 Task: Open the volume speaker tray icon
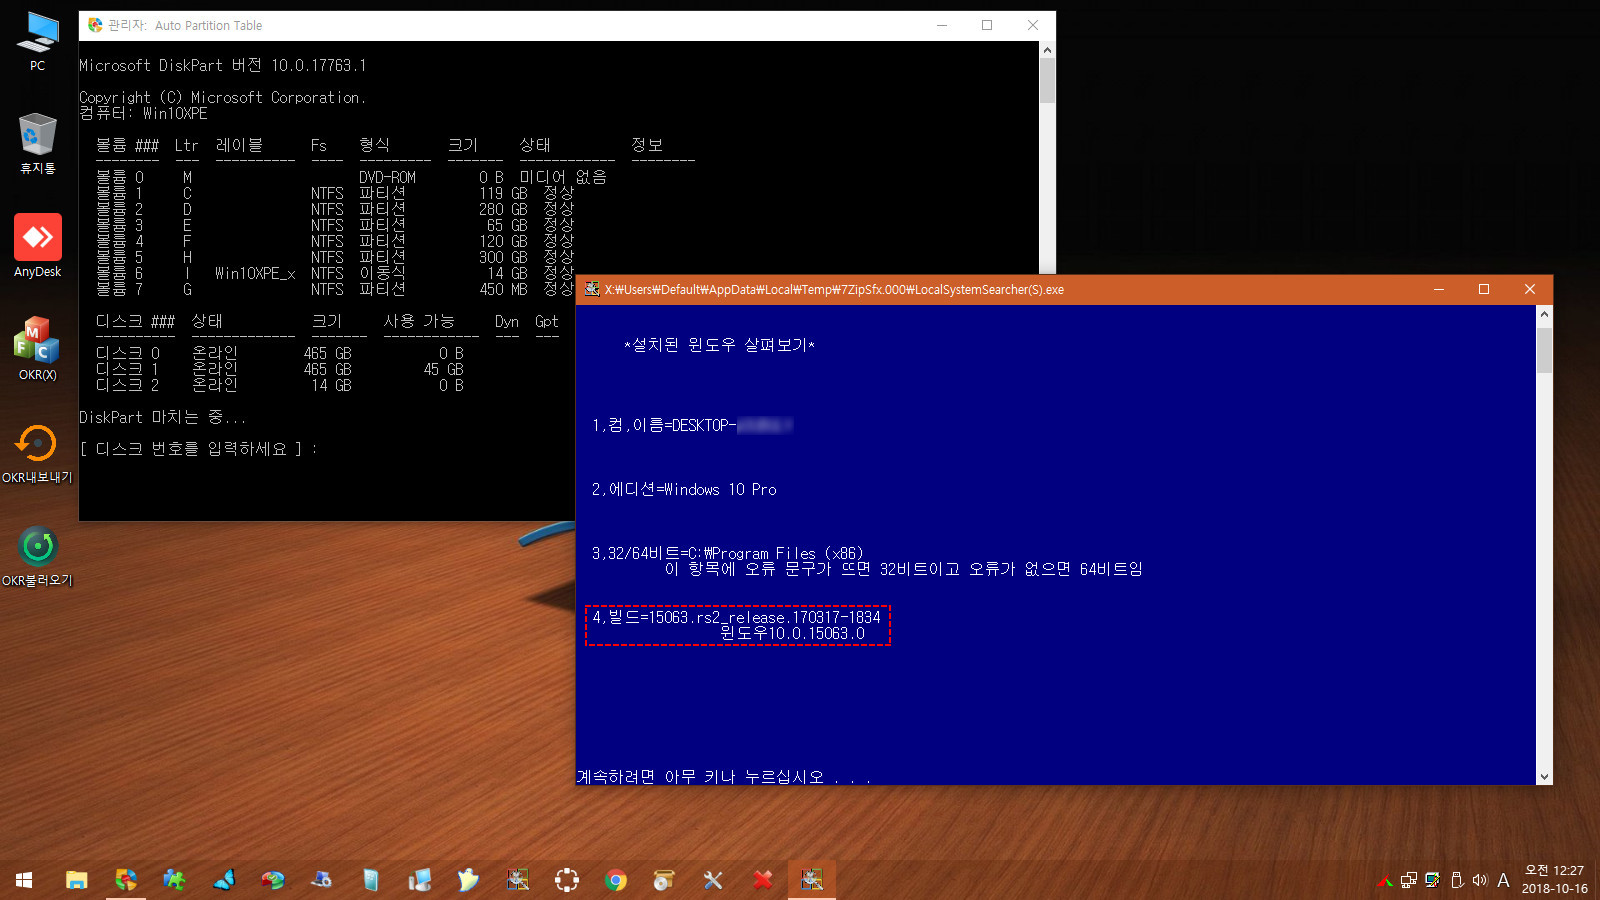click(x=1480, y=881)
